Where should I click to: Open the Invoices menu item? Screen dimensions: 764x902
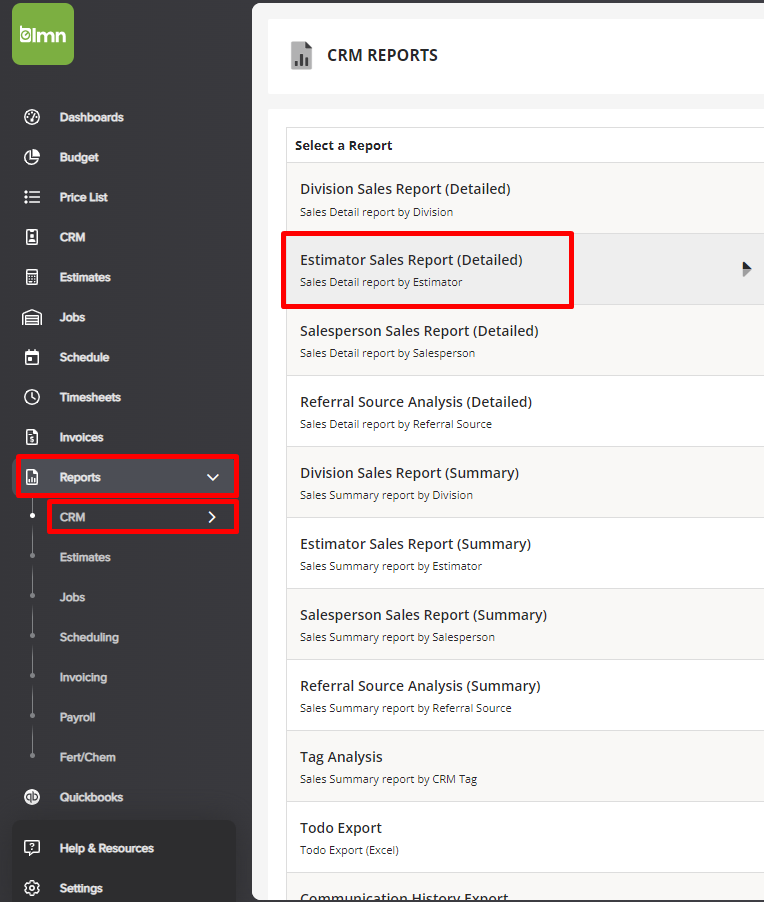point(81,437)
